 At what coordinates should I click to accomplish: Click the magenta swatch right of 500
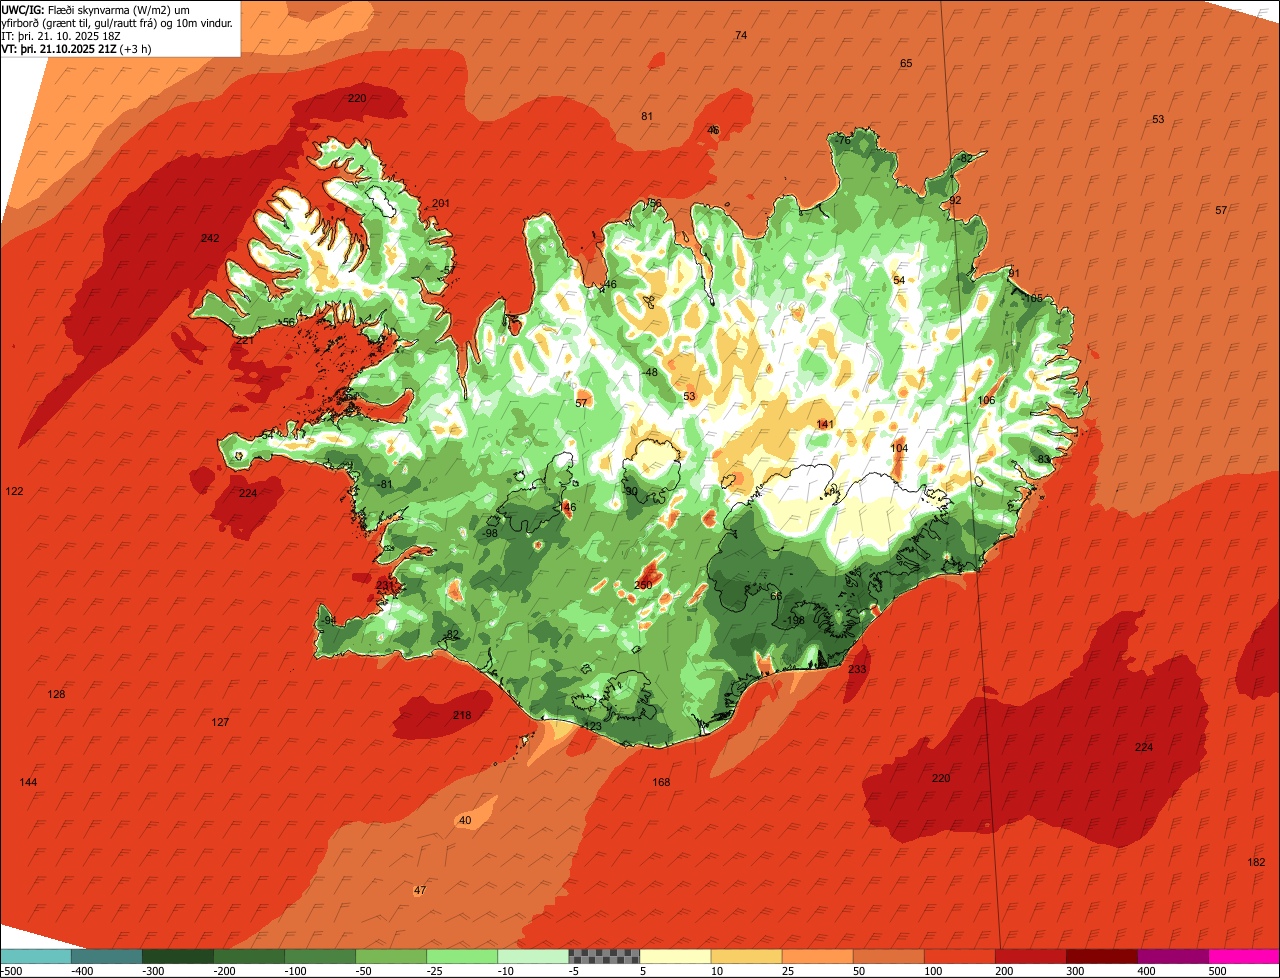(1243, 956)
